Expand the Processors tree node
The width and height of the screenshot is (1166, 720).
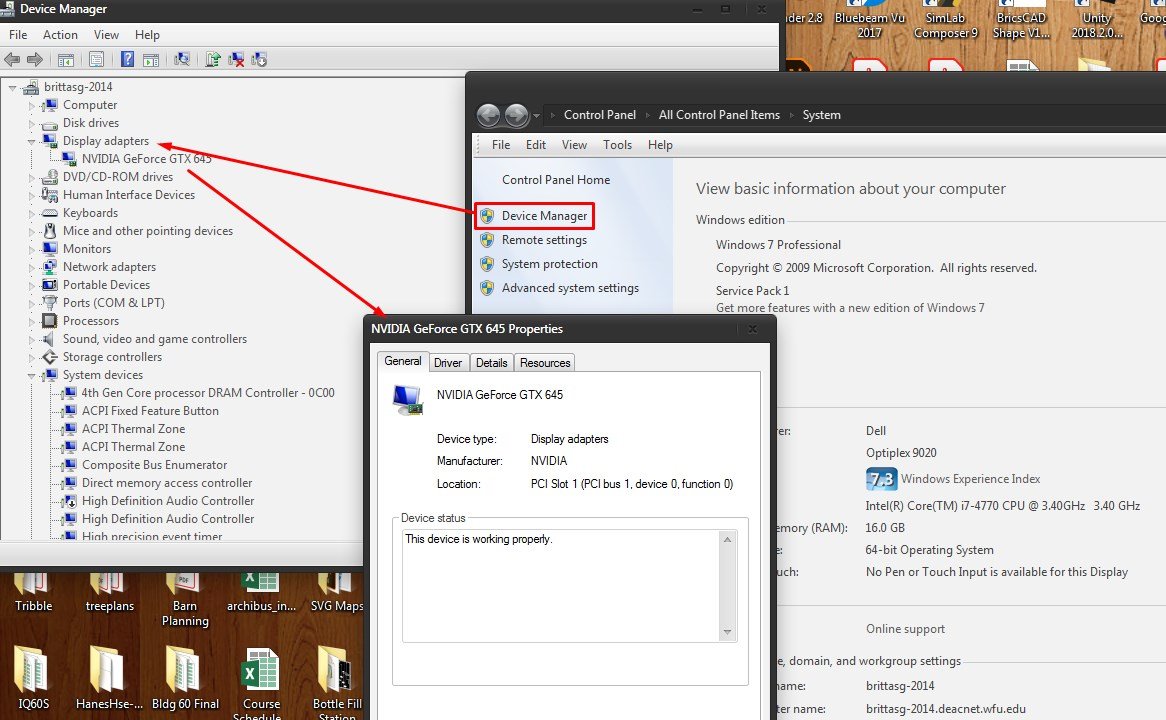tap(31, 321)
